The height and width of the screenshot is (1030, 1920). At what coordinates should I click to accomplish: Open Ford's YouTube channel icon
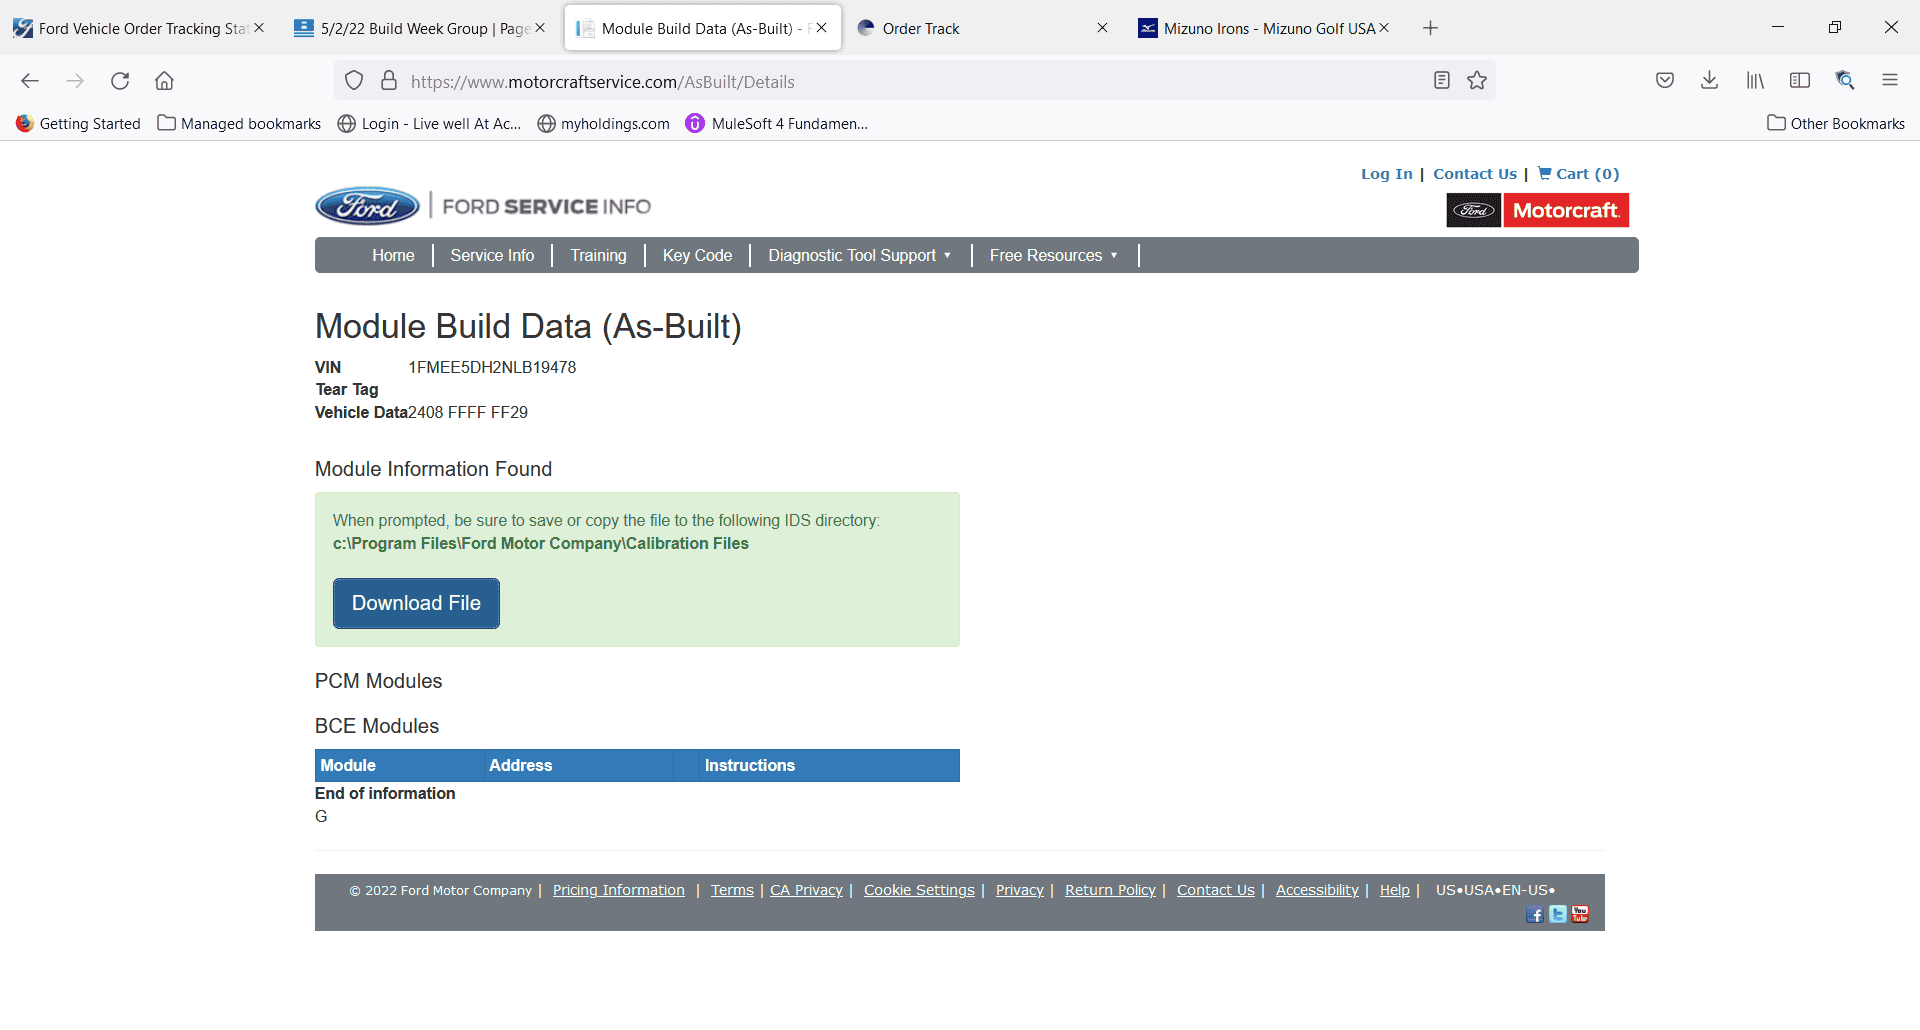1580,914
